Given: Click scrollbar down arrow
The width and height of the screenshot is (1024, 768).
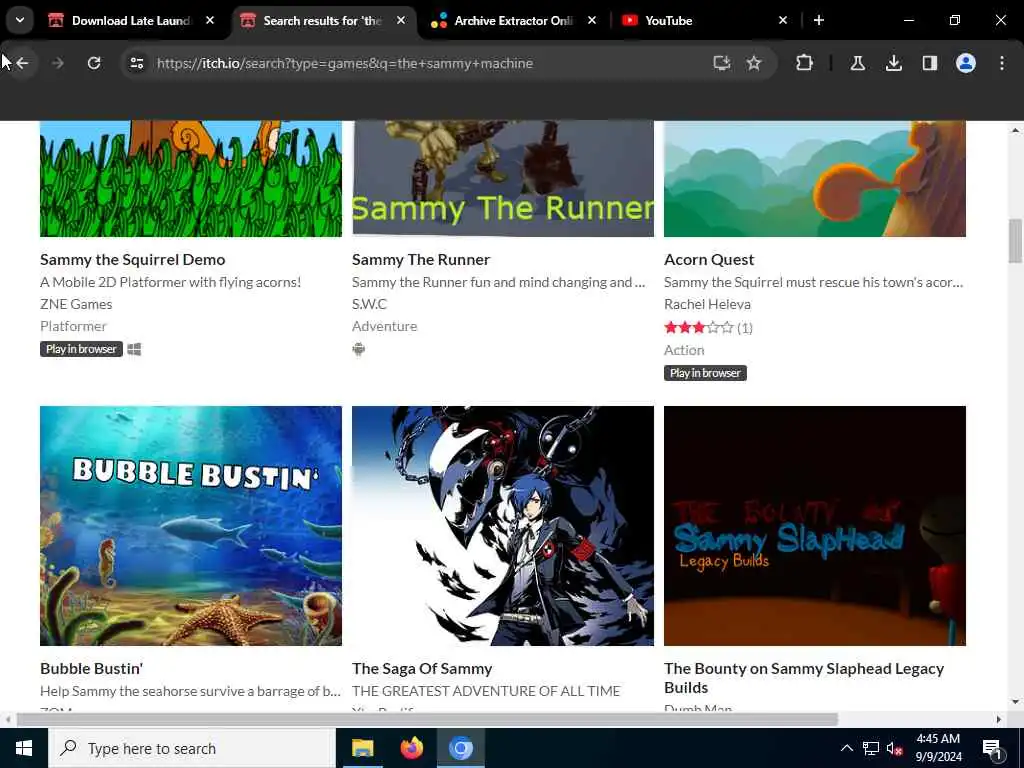Looking at the screenshot, I should (1015, 703).
